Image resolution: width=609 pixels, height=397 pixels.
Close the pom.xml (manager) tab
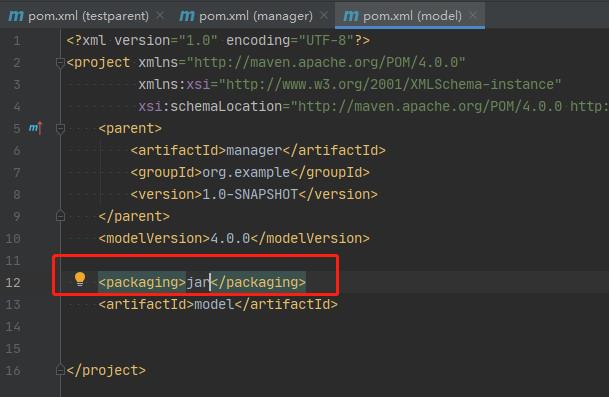click(x=324, y=16)
